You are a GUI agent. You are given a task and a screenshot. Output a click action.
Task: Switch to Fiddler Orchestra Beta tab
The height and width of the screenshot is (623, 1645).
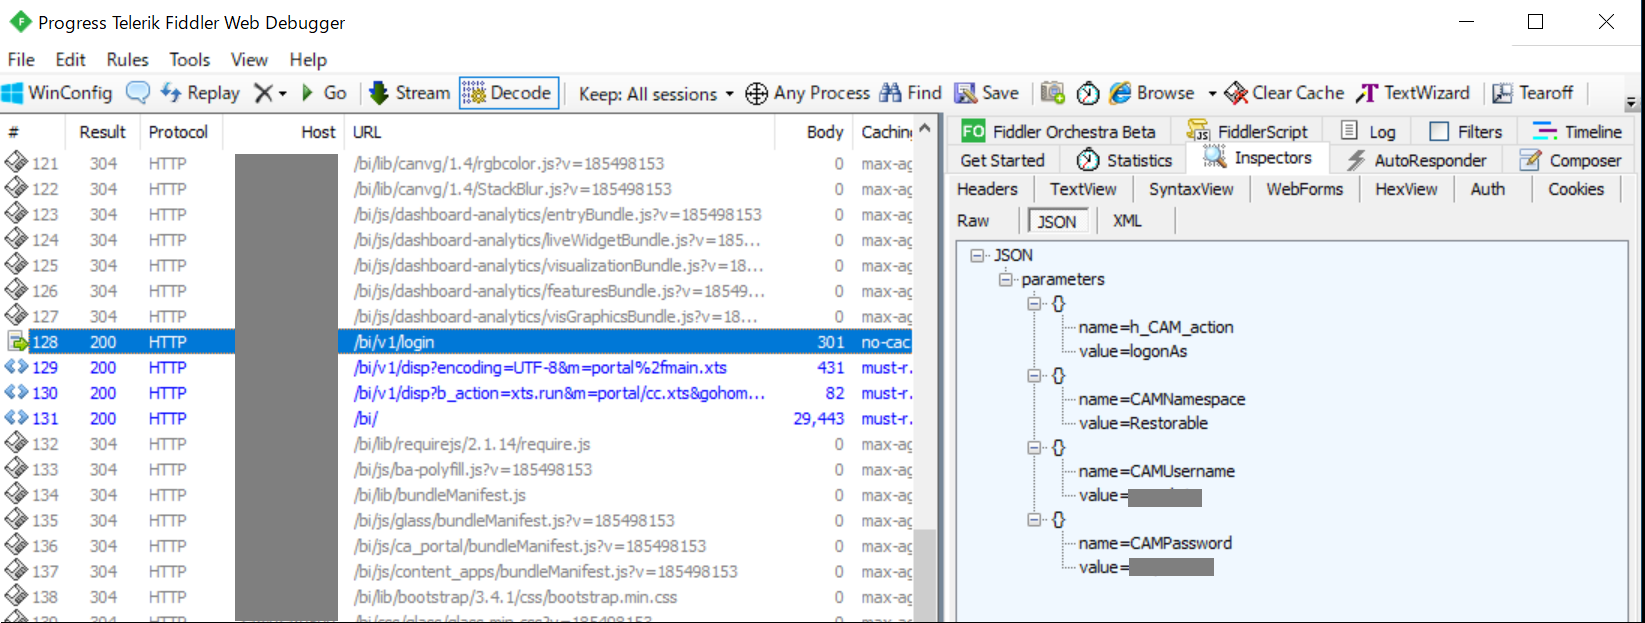pyautogui.click(x=1058, y=132)
